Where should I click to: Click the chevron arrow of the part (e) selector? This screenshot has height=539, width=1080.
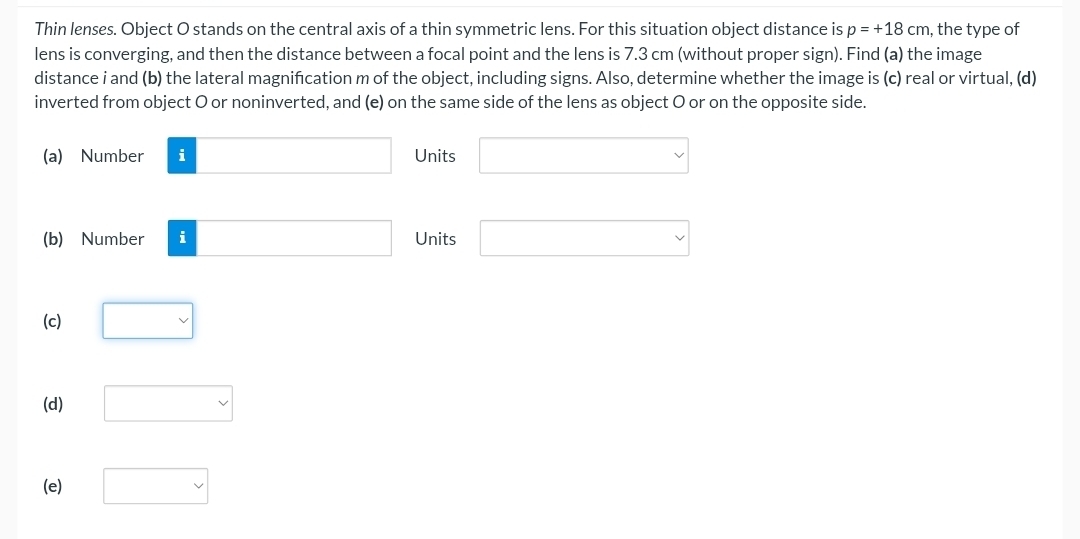[198, 486]
